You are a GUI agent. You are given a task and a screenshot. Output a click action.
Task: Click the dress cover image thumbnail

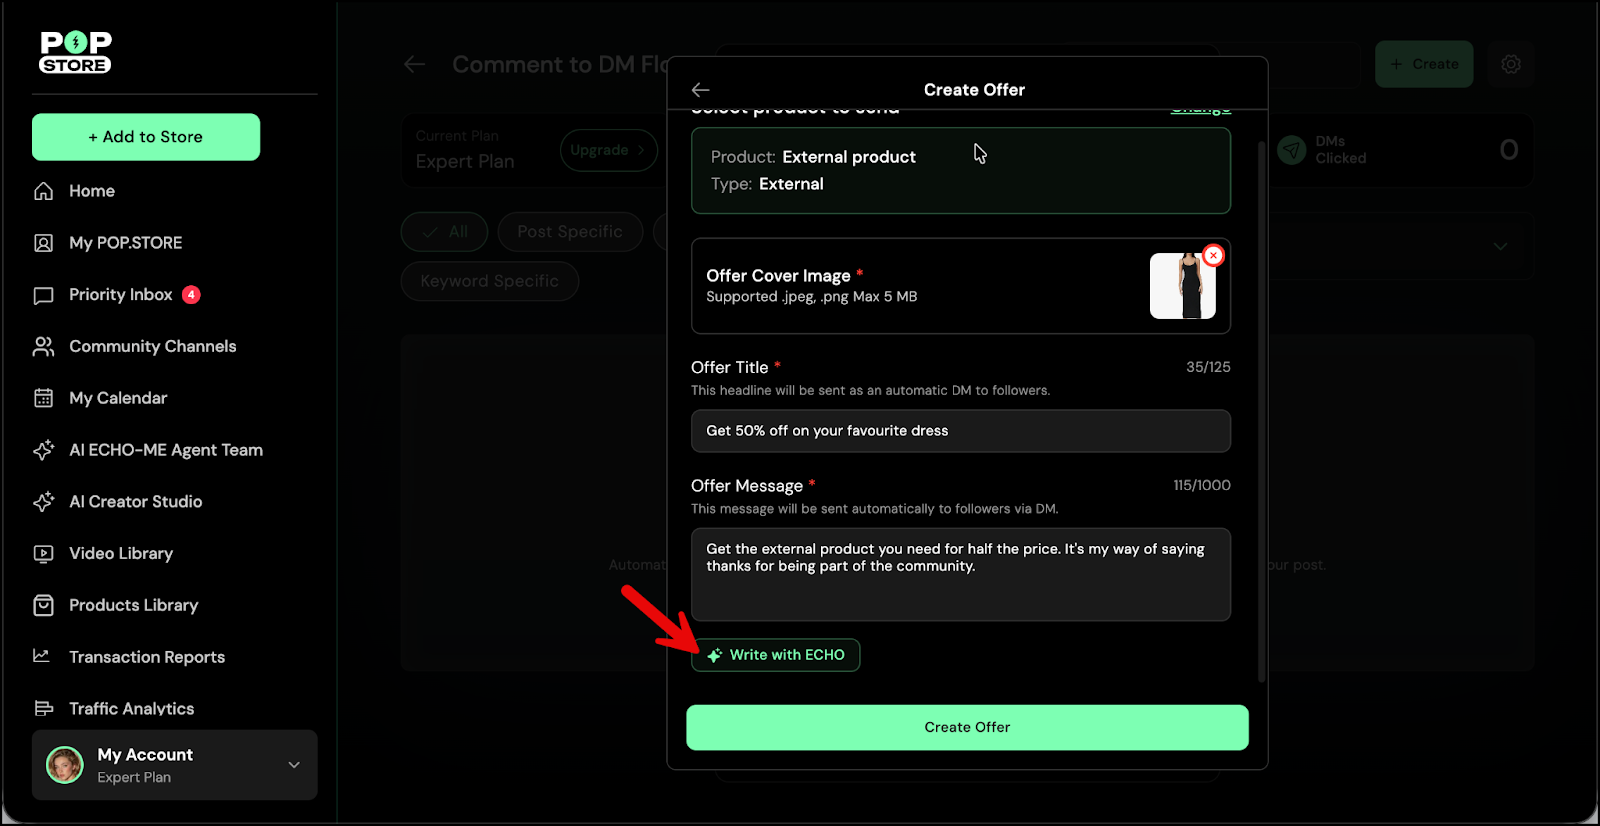click(x=1182, y=287)
